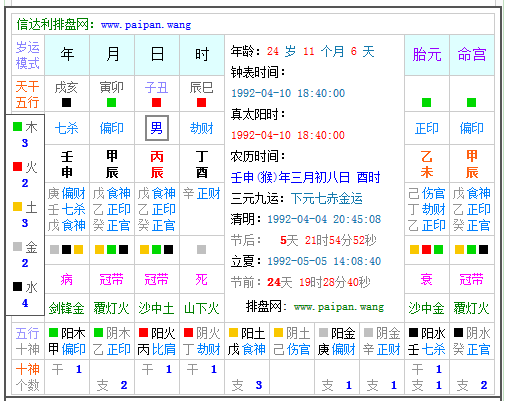The image size is (505, 401).
Task: Click the red 丙辰 day pillar
Action: tap(157, 164)
